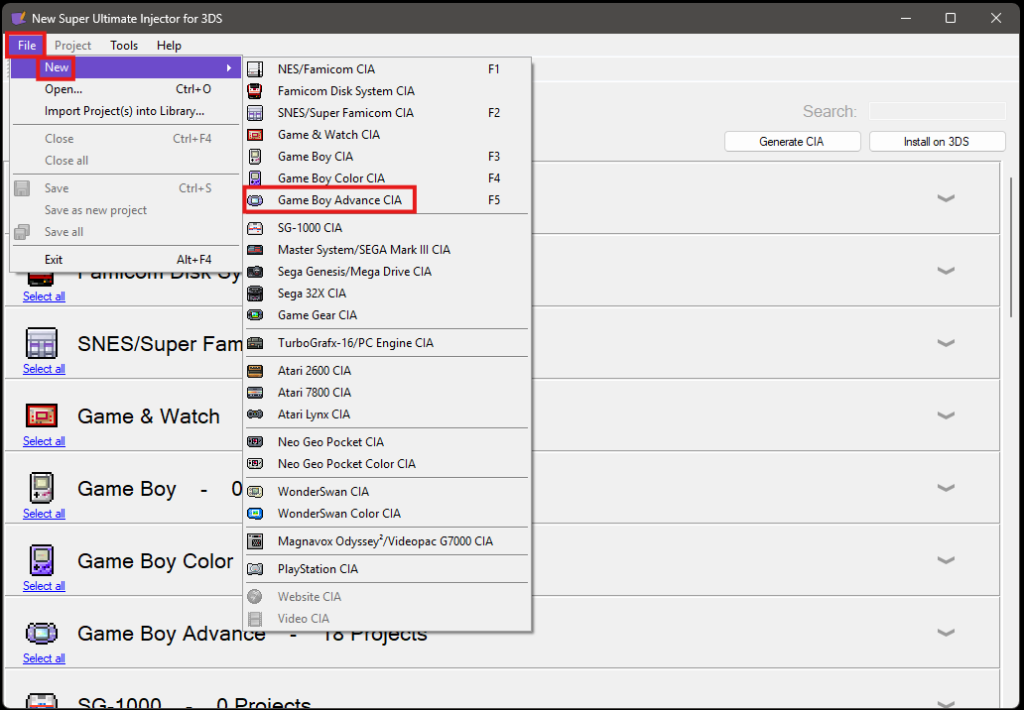Click the Sega 32X CIA icon

tap(255, 293)
